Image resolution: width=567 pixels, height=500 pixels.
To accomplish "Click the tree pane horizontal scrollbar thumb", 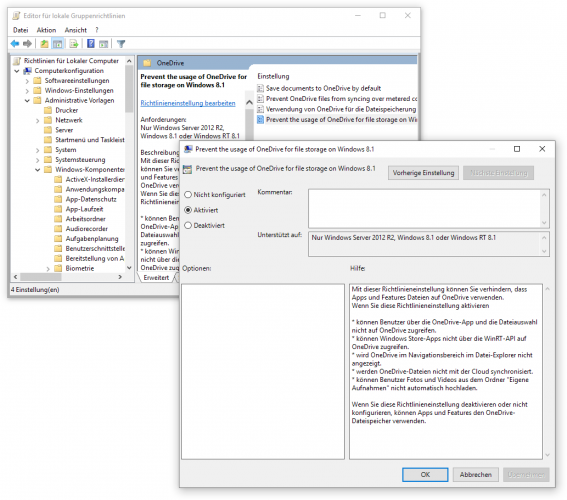I will 41,277.
